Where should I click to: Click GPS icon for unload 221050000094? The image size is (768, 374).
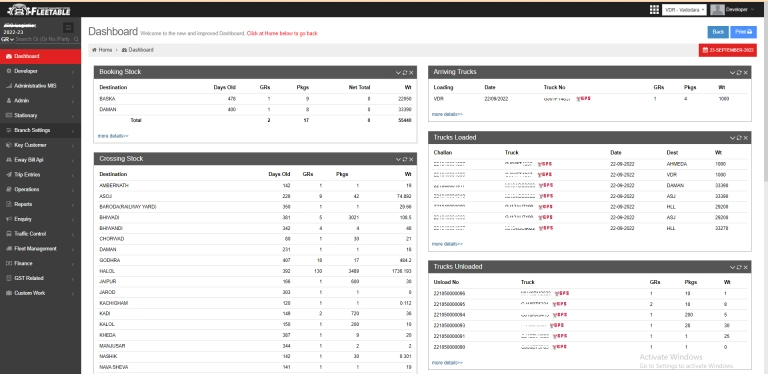[560, 315]
